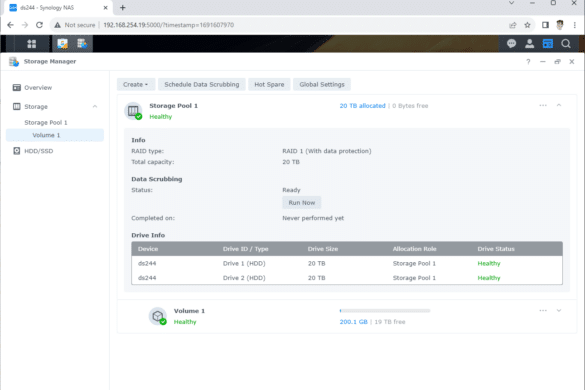This screenshot has height=390, width=585.
Task: Click Never performed yet text
Action: point(313,218)
